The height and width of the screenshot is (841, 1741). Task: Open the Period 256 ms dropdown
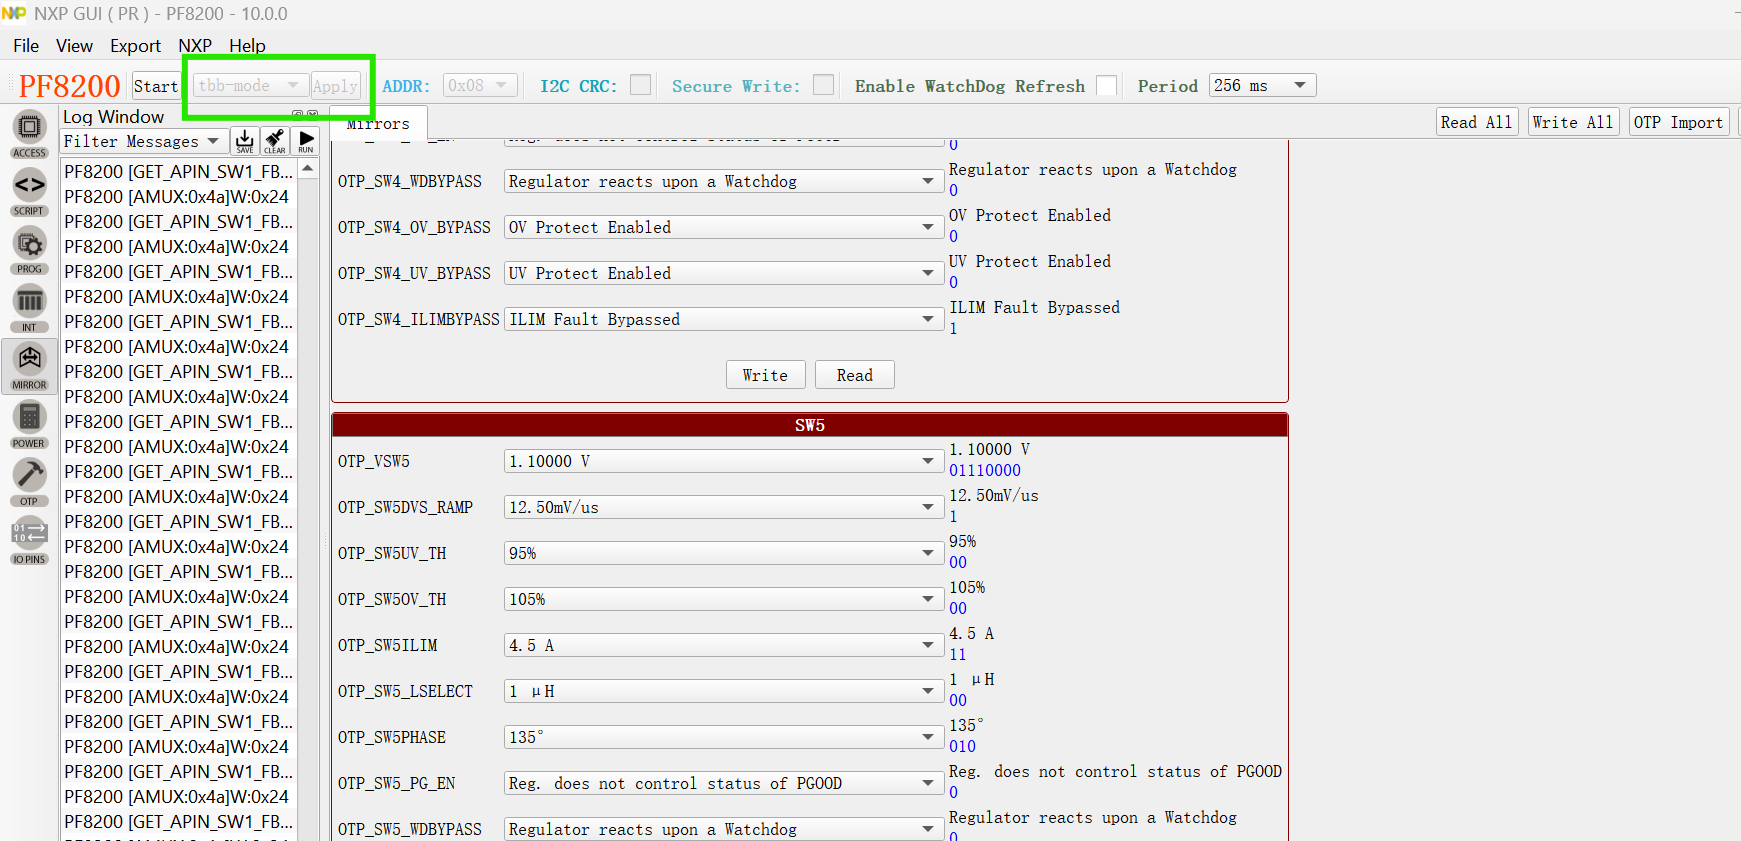pos(1262,85)
